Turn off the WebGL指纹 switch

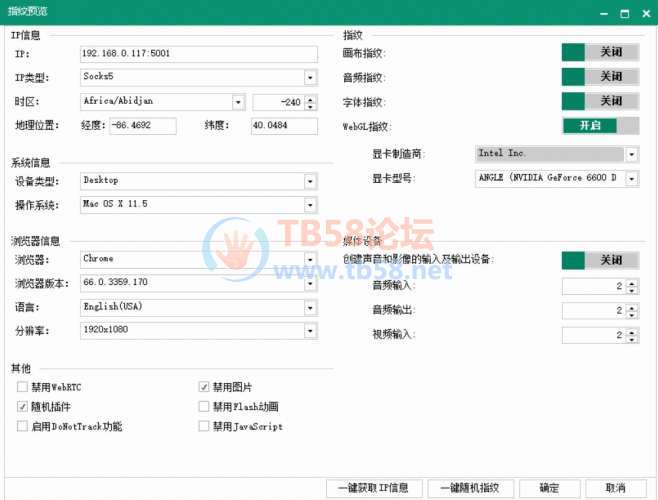pos(601,126)
